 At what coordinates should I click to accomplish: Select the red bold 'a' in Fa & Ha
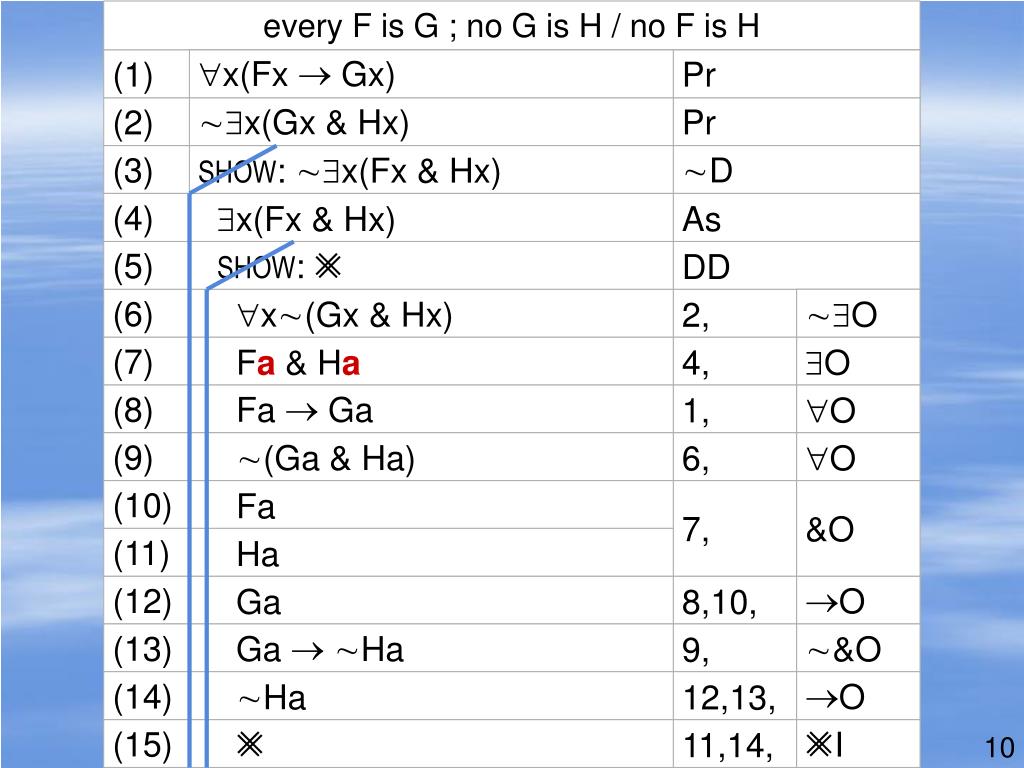click(265, 365)
